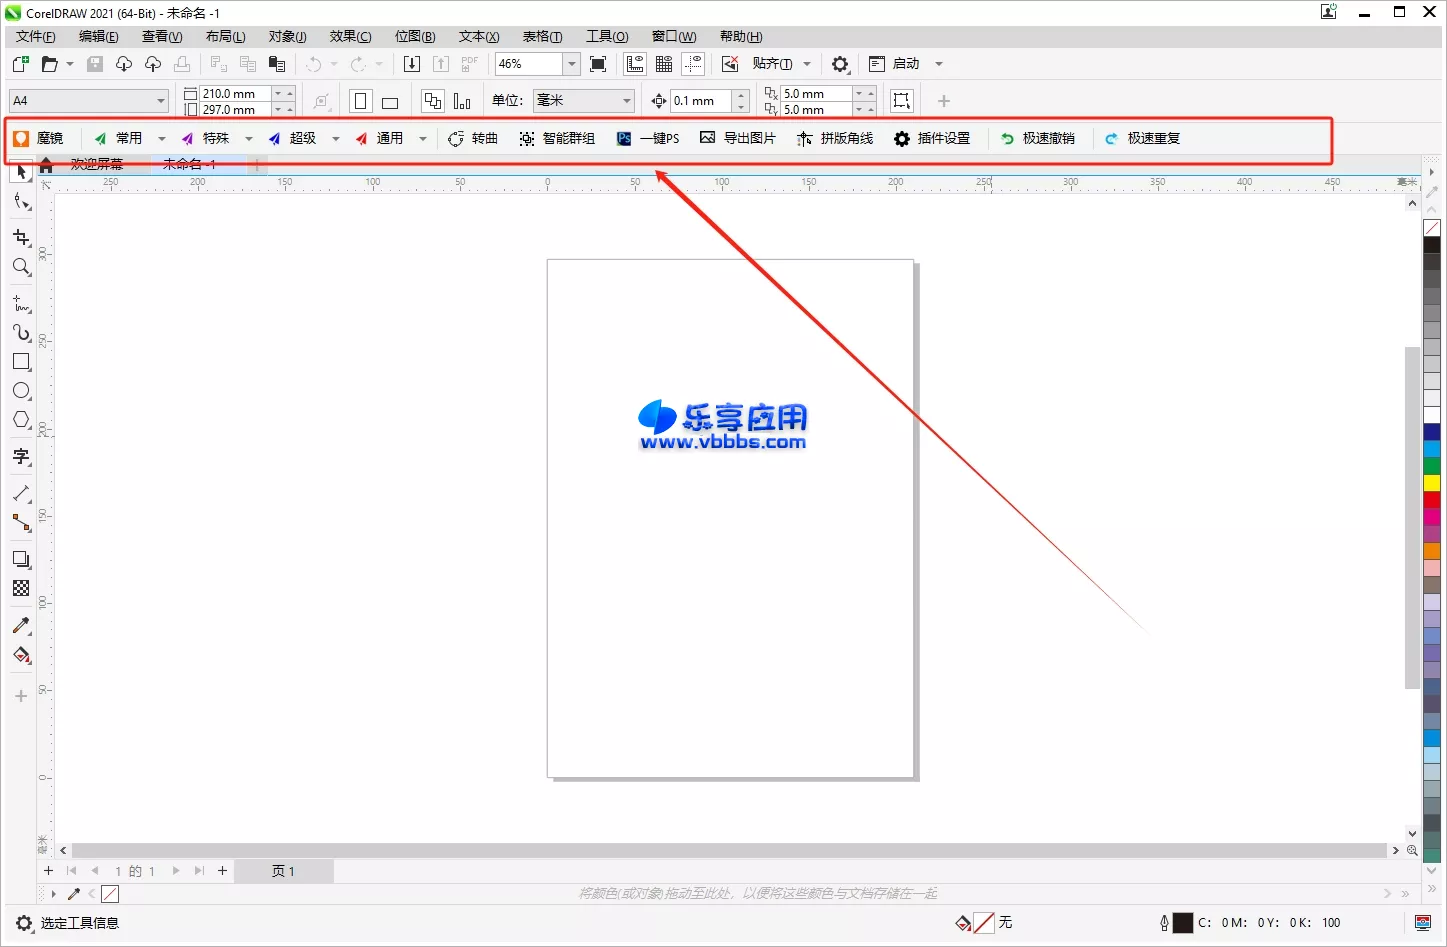1447x947 pixels.
Task: Toggle landscape page orientation
Action: [390, 101]
